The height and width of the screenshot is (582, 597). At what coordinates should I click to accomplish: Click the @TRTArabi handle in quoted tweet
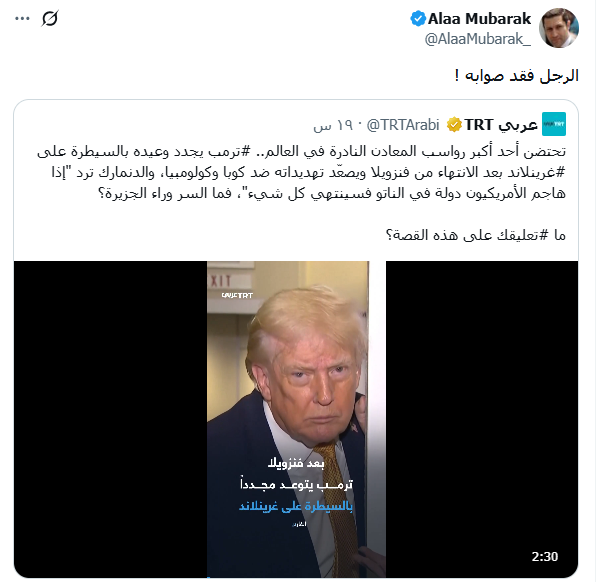(403, 125)
